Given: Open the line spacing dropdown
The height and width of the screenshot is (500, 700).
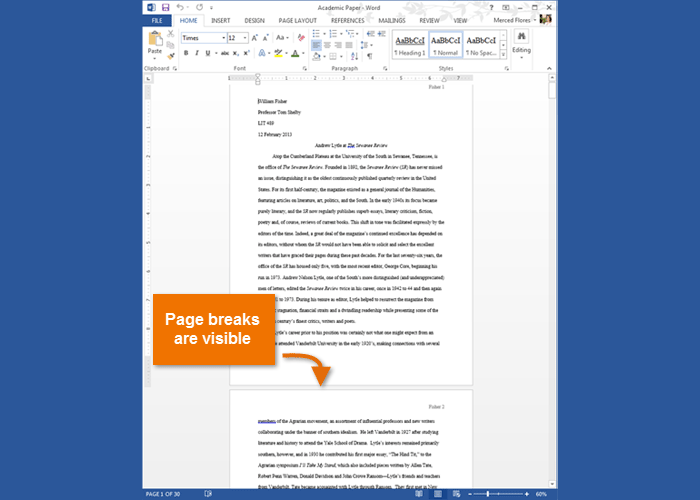Looking at the screenshot, I should pyautogui.click(x=367, y=45).
